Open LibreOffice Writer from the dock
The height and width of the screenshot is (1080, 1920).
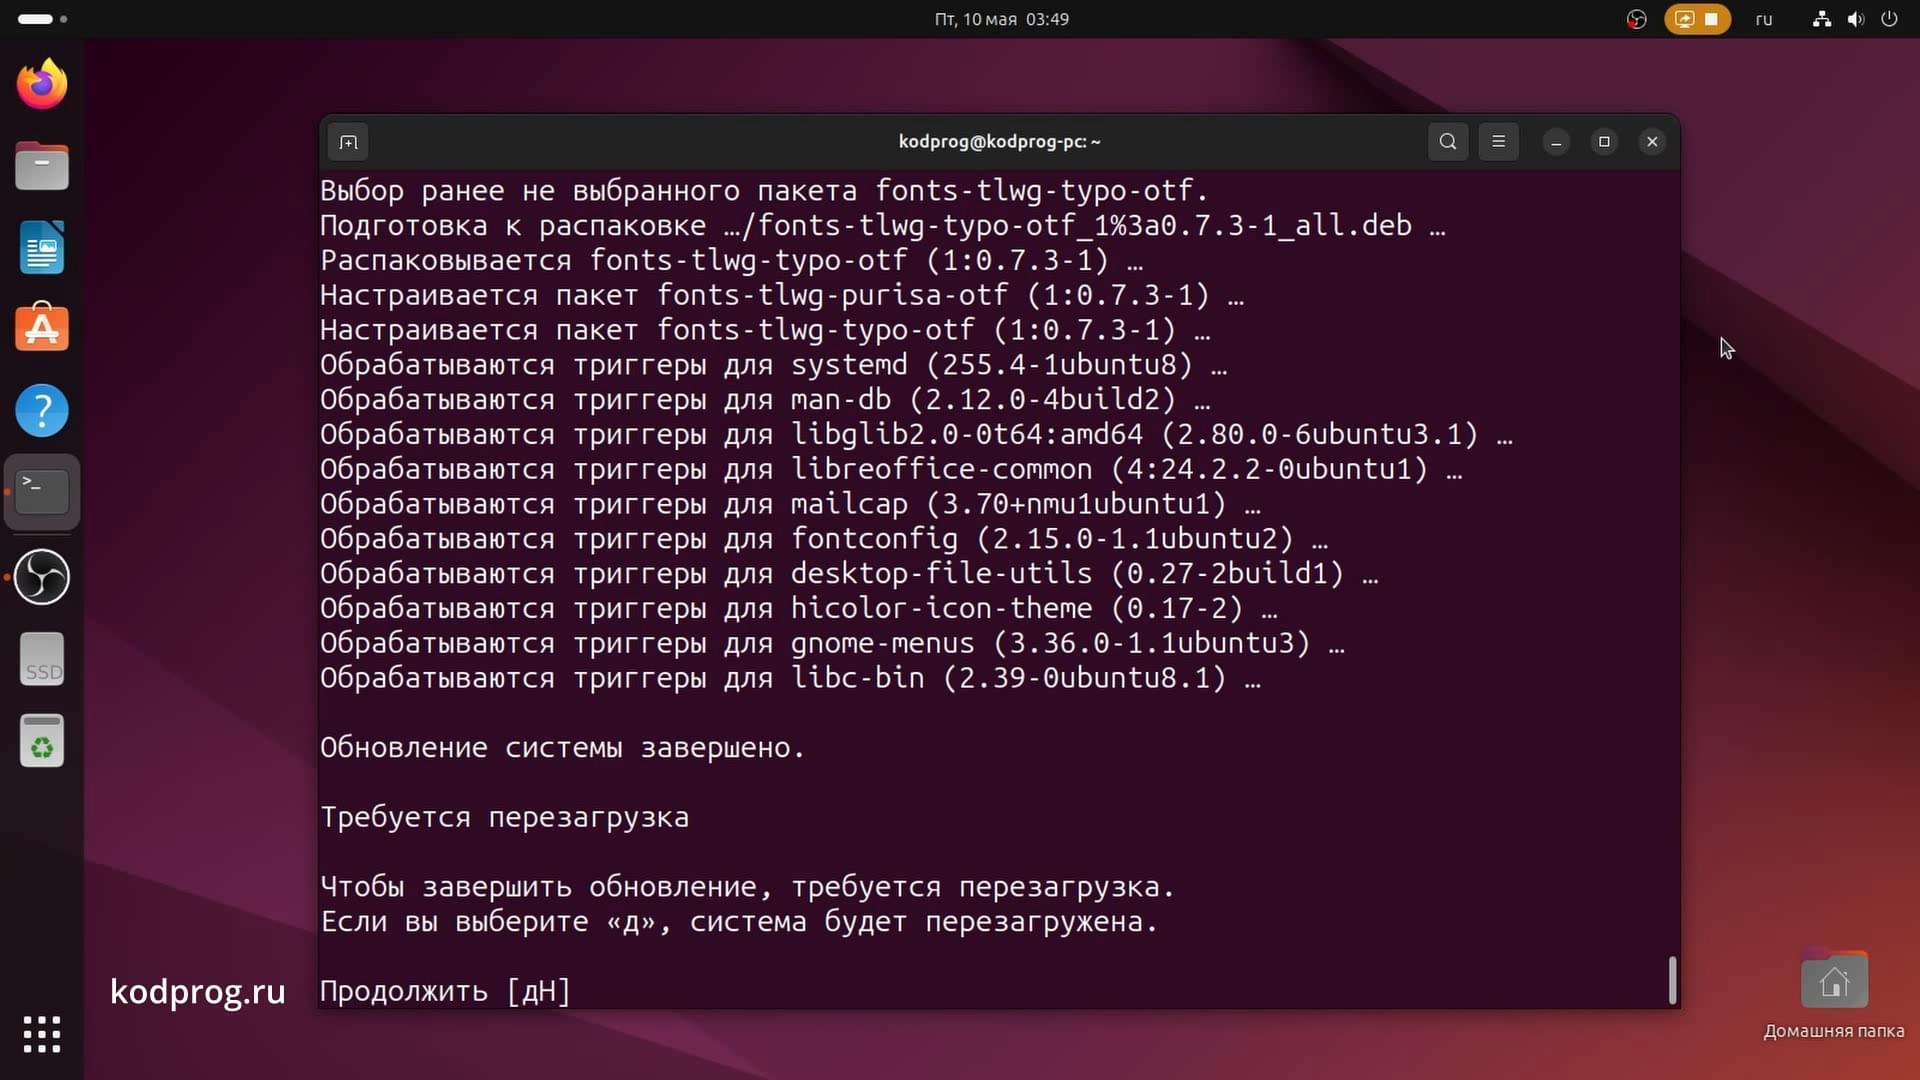(42, 247)
